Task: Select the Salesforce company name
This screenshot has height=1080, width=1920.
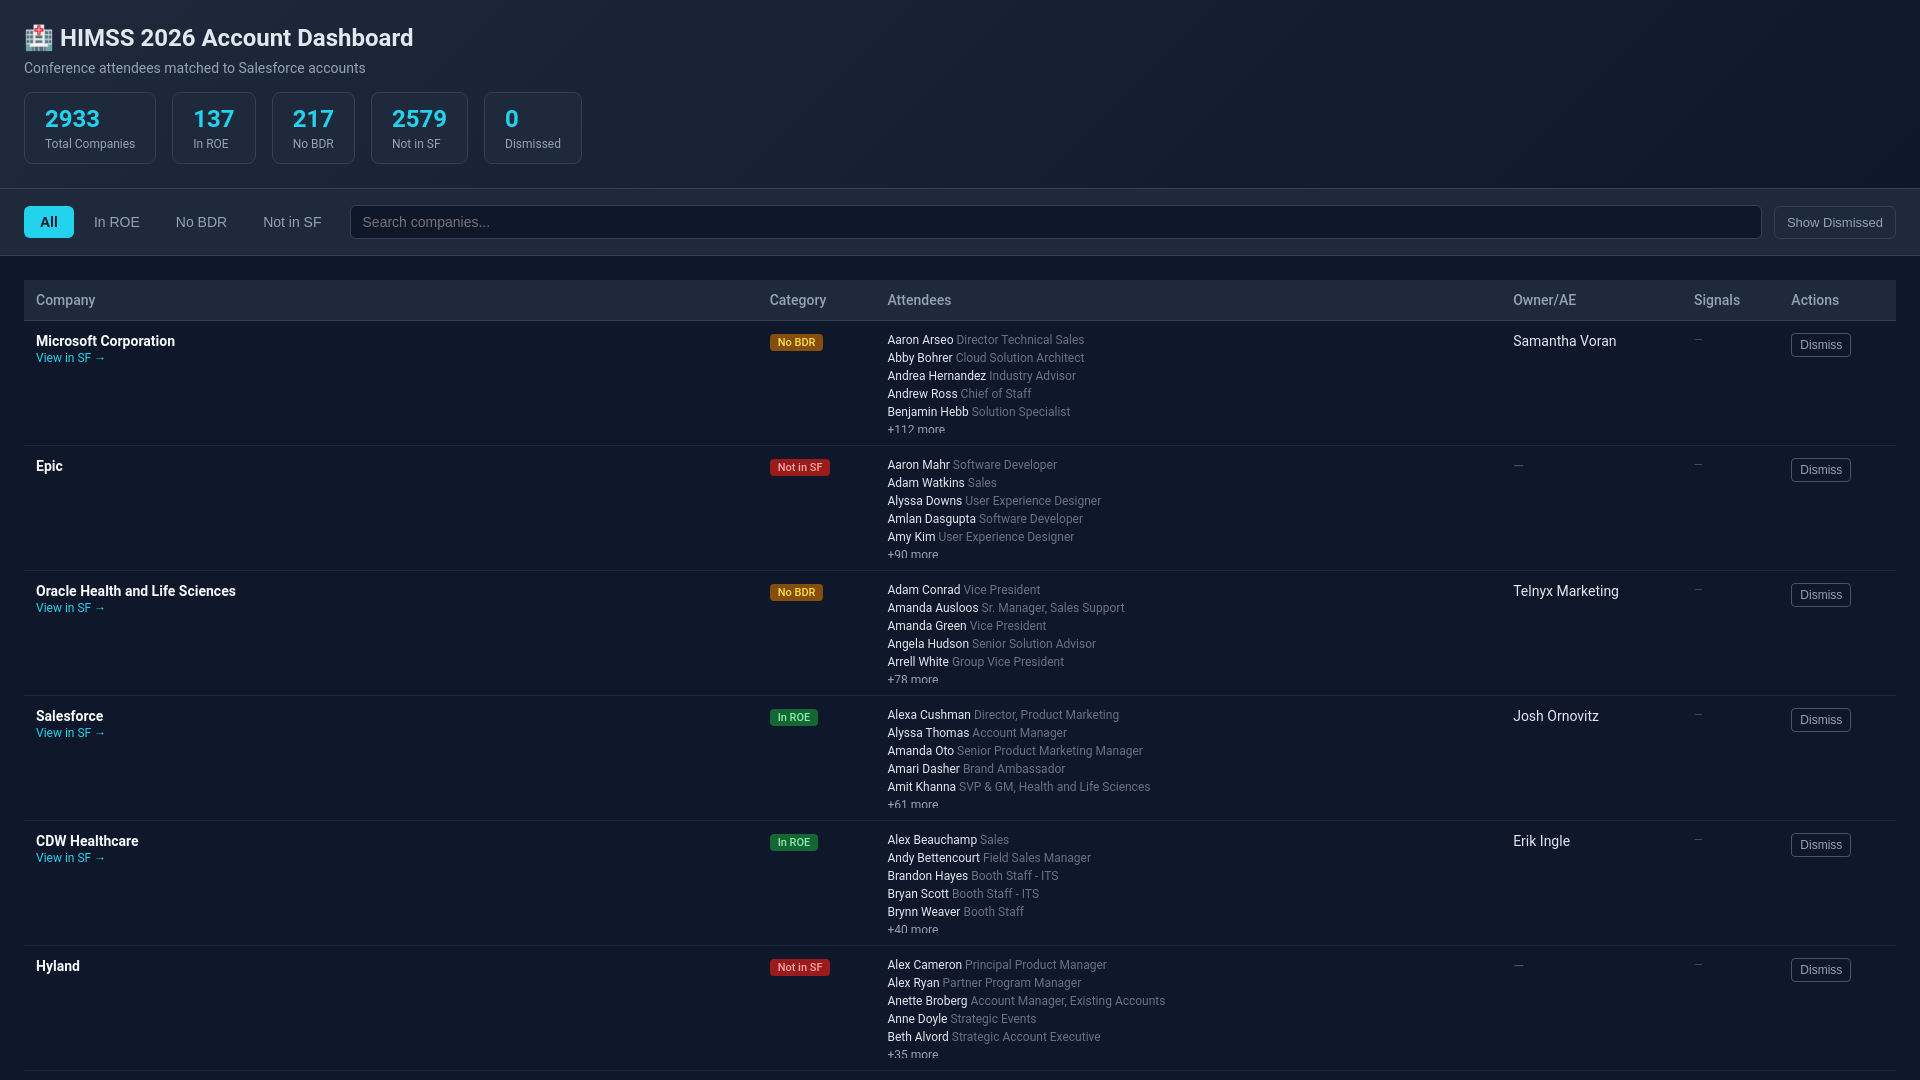Action: (x=69, y=716)
